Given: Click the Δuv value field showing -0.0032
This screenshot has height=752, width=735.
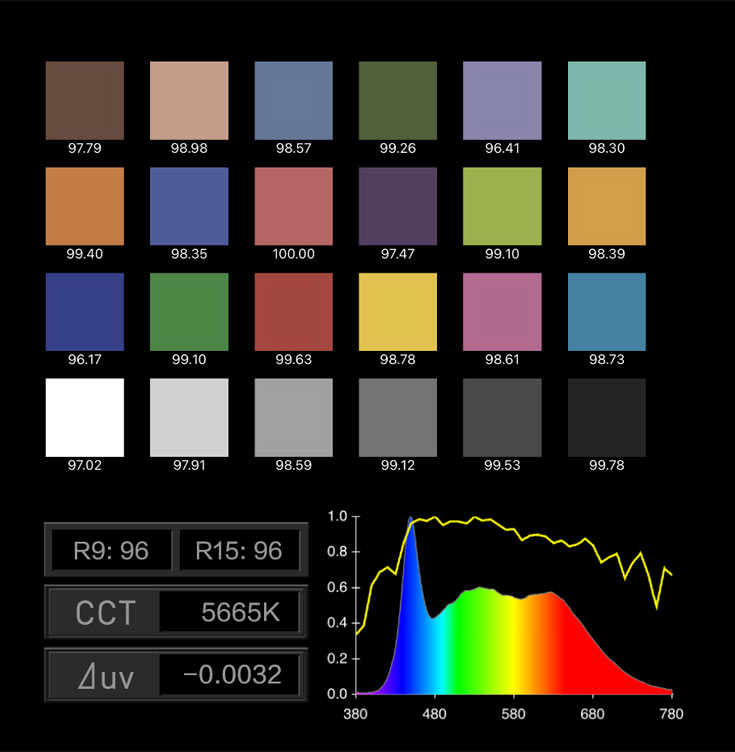Looking at the screenshot, I should pos(232,675).
